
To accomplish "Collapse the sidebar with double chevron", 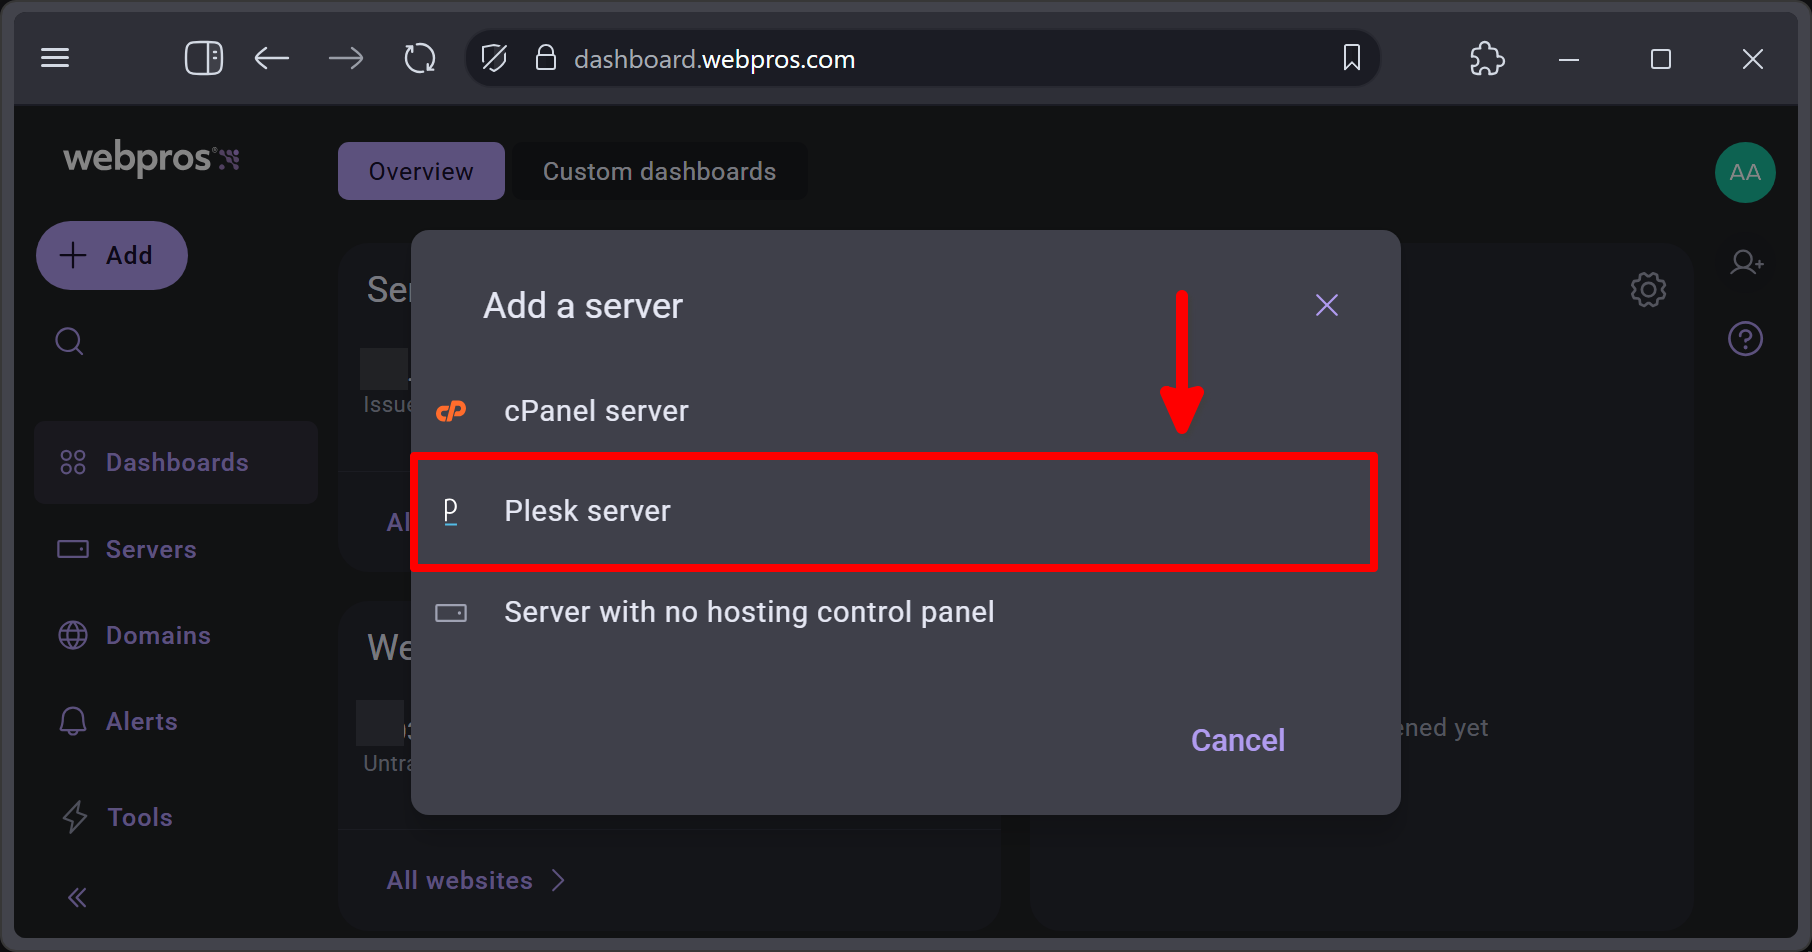I will click(77, 897).
